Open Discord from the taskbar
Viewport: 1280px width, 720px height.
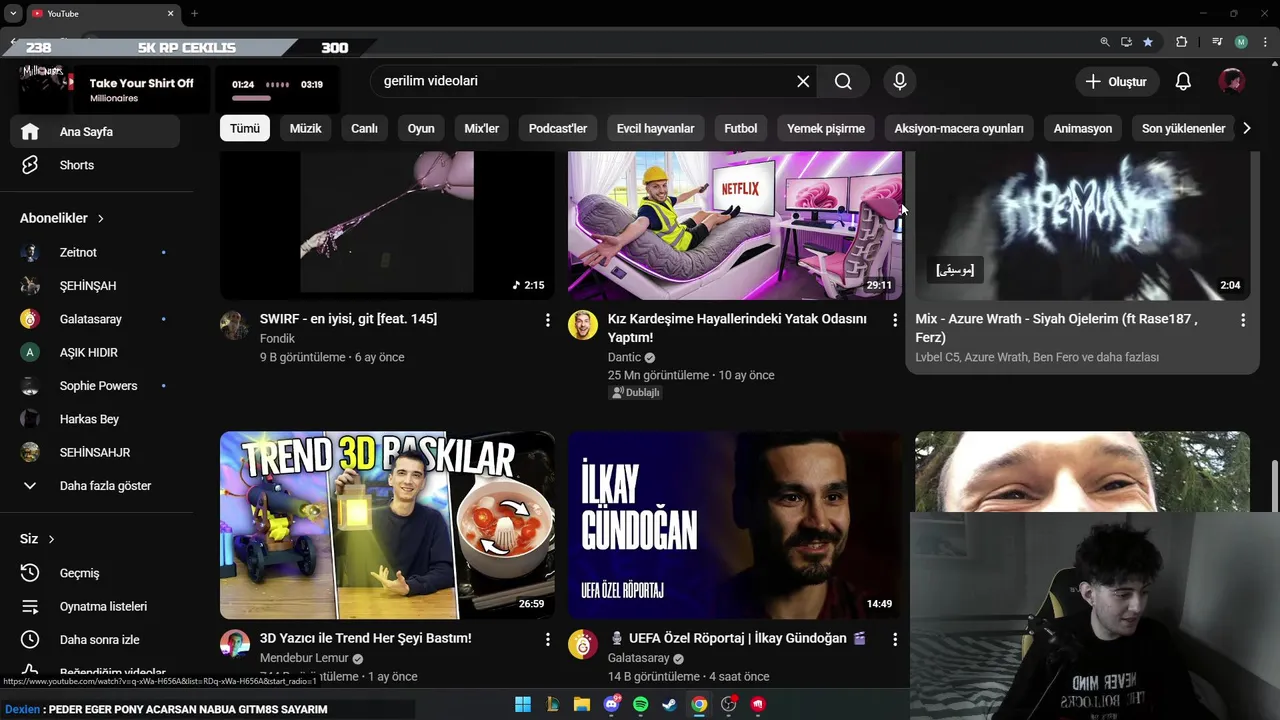(x=611, y=704)
